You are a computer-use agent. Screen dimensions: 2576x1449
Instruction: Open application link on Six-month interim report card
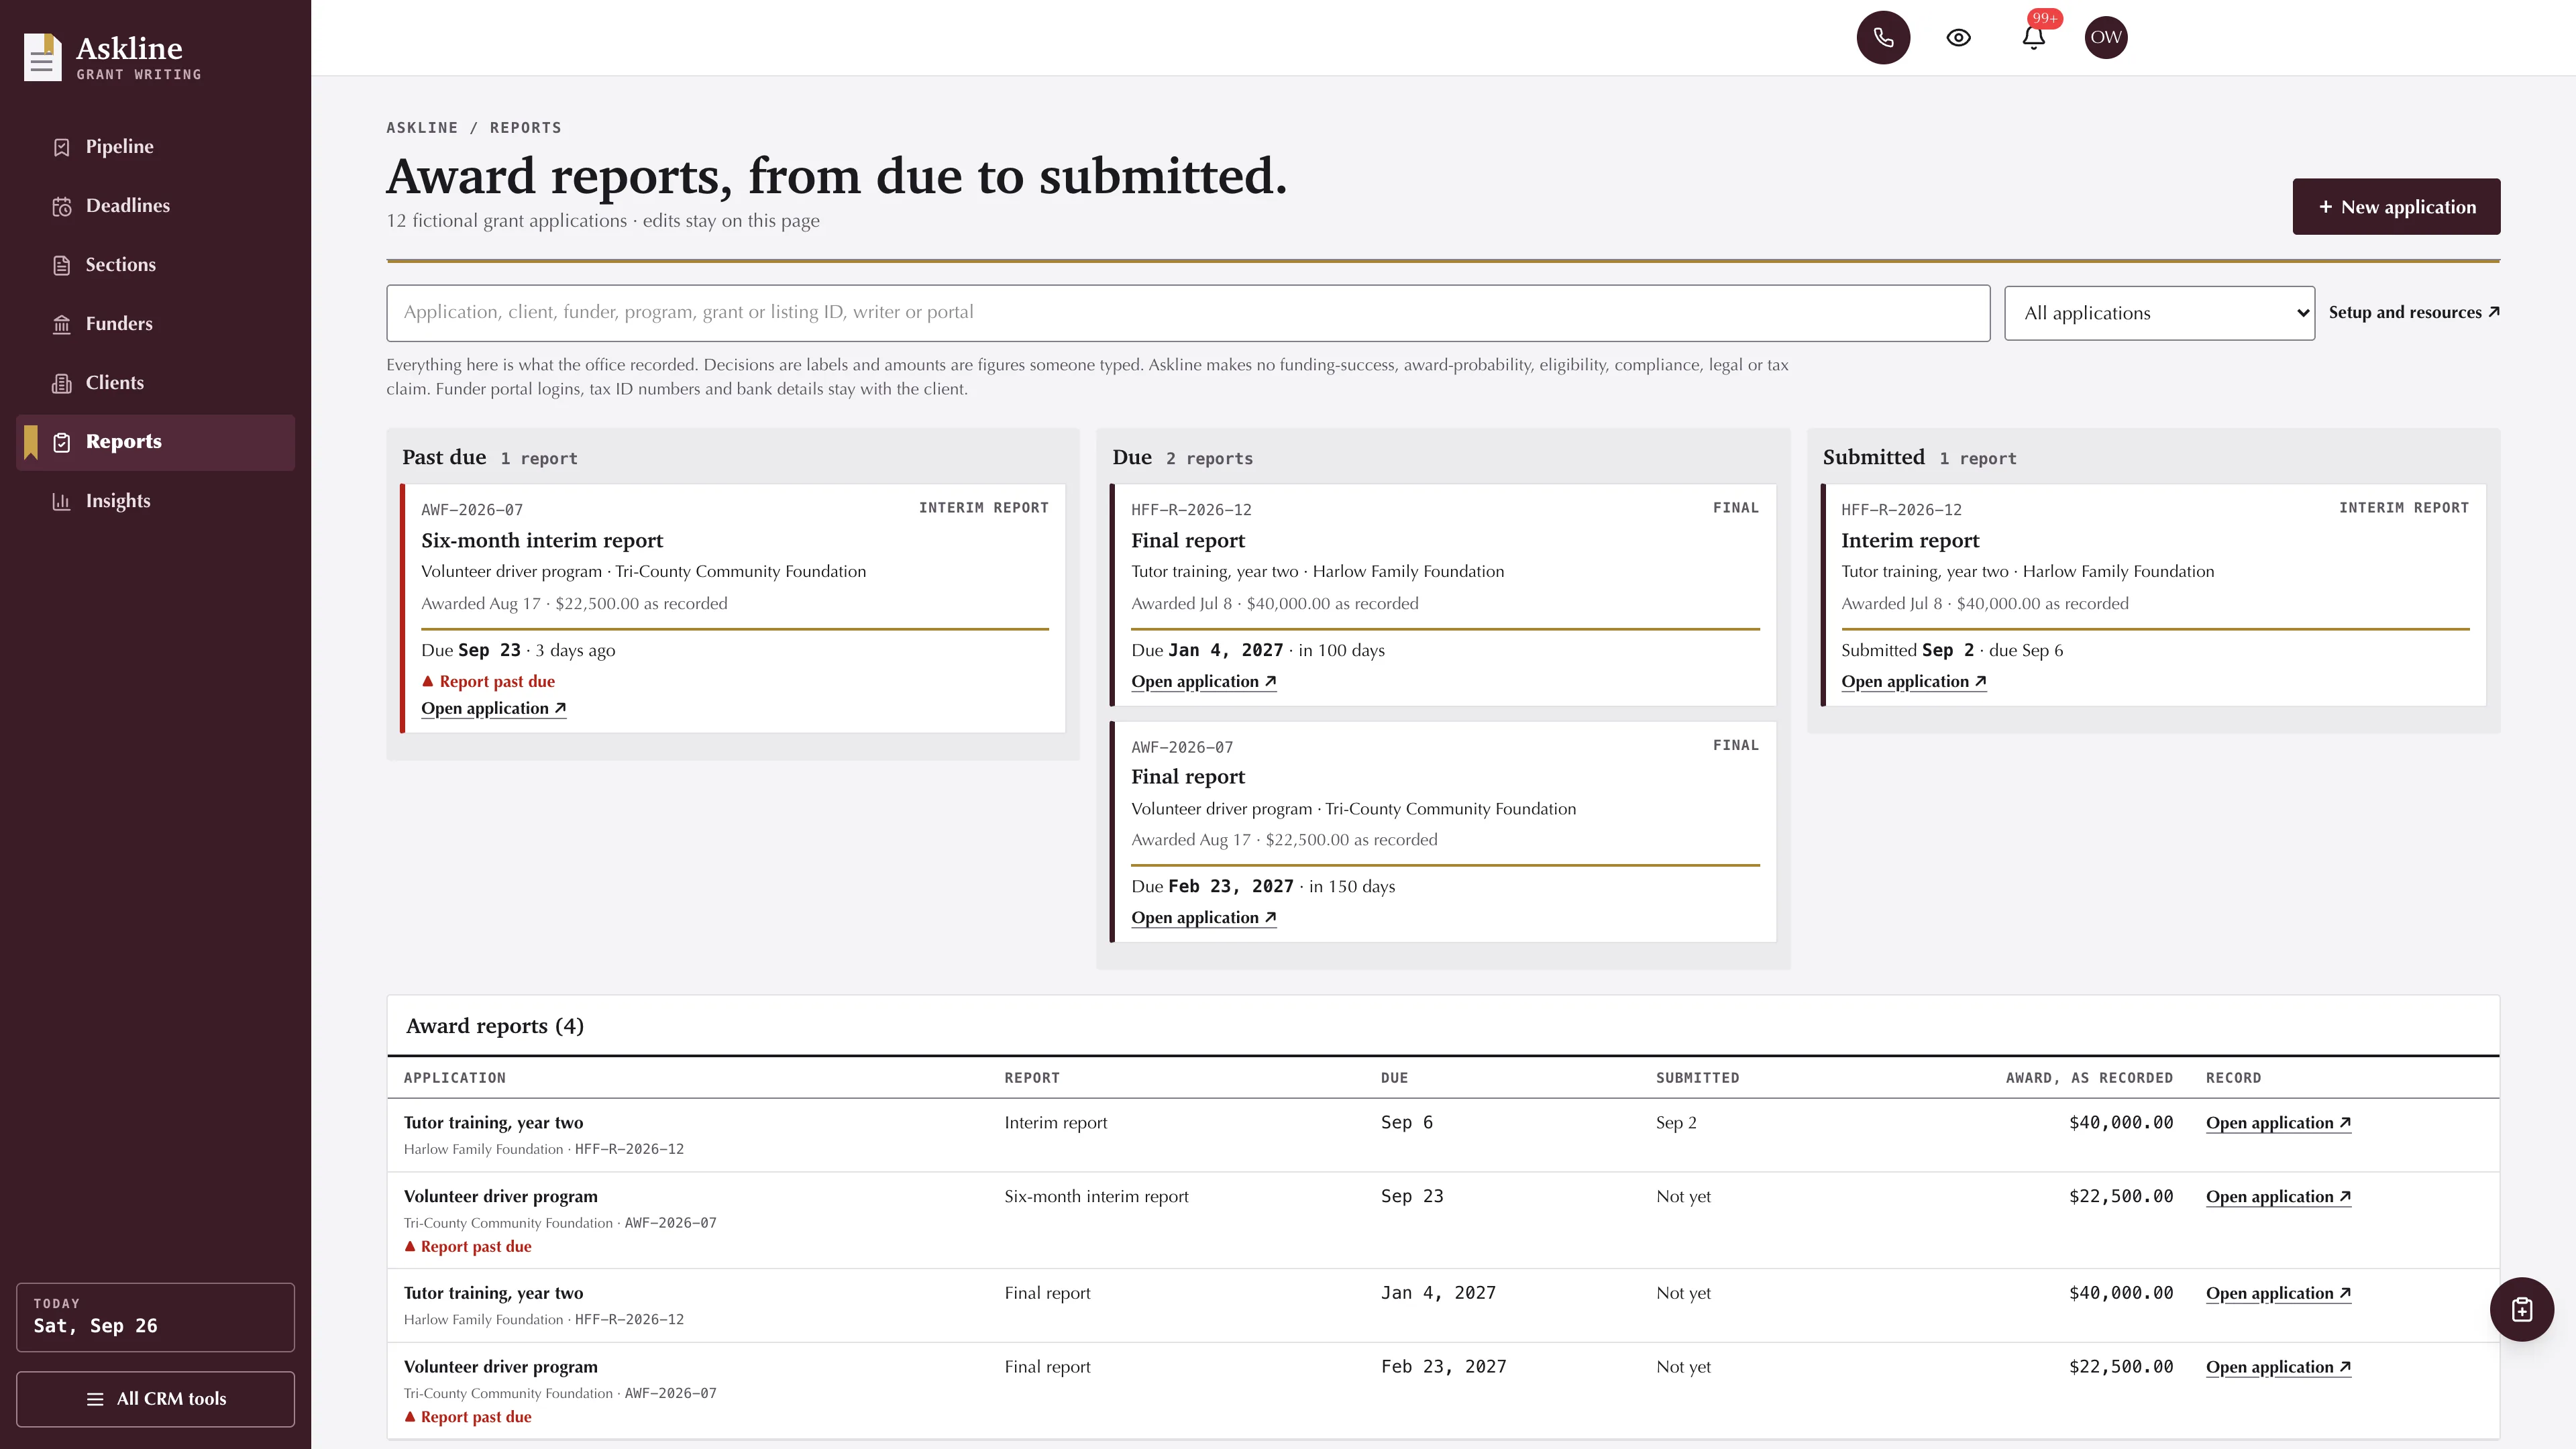coord(493,708)
